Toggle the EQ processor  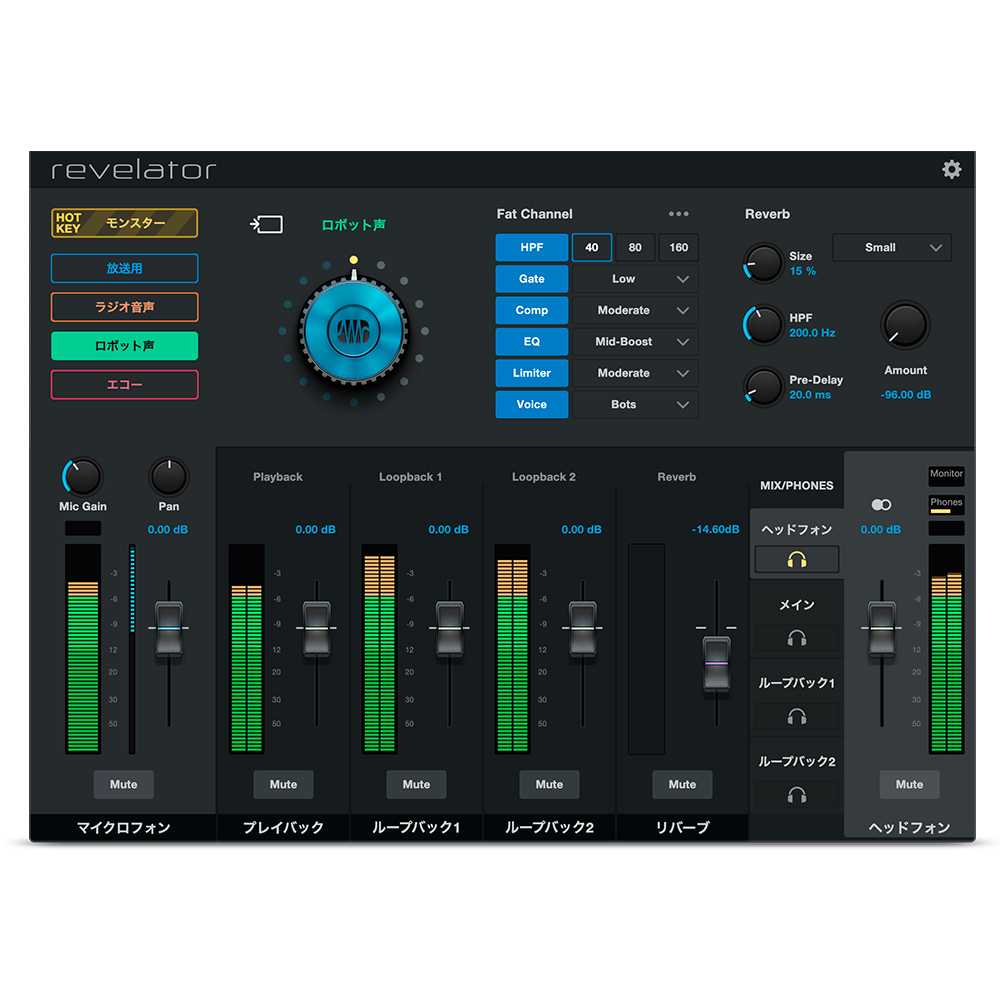point(531,341)
